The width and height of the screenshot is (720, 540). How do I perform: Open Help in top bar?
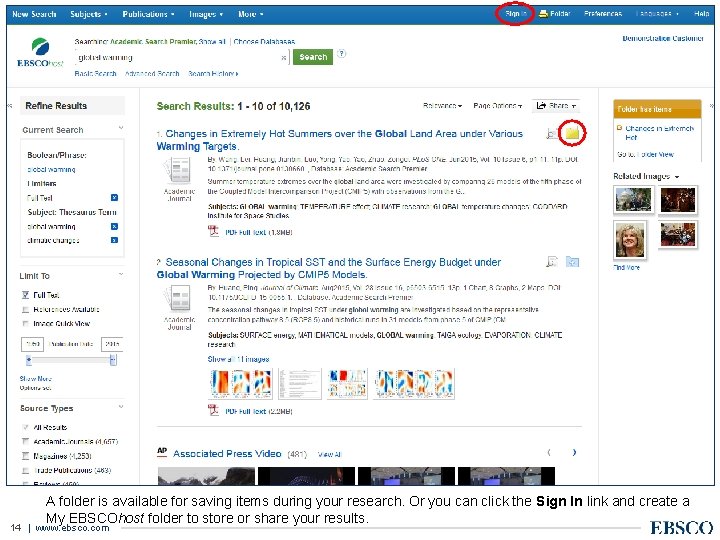coord(701,14)
